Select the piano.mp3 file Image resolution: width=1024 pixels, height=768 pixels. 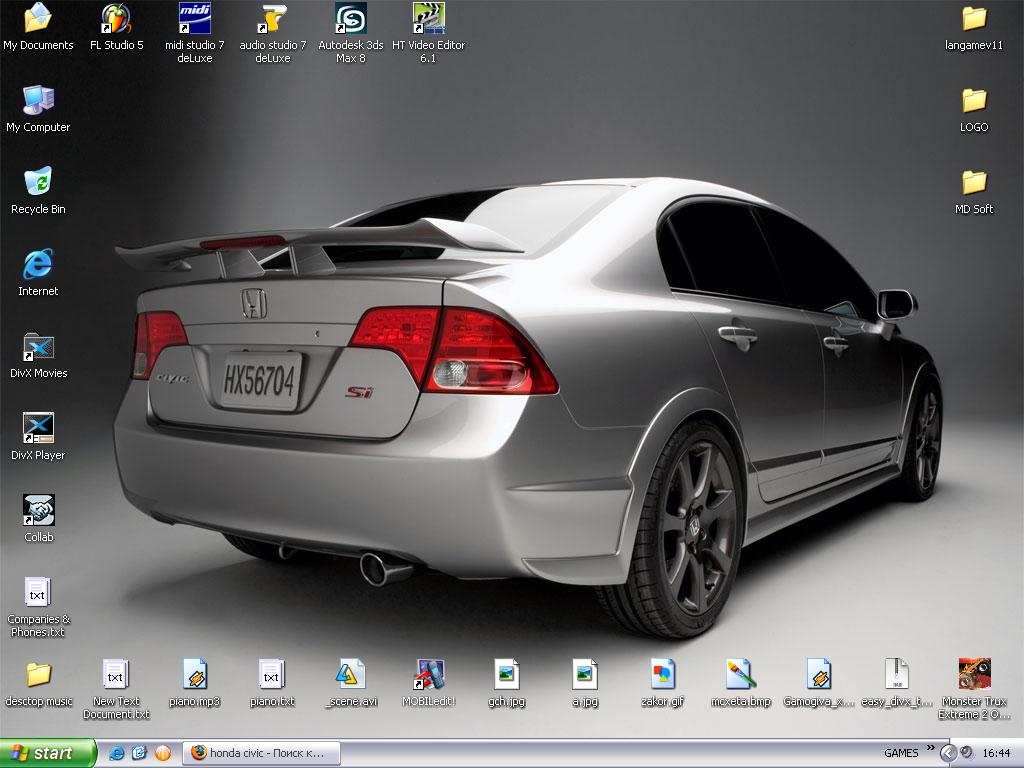coord(194,675)
